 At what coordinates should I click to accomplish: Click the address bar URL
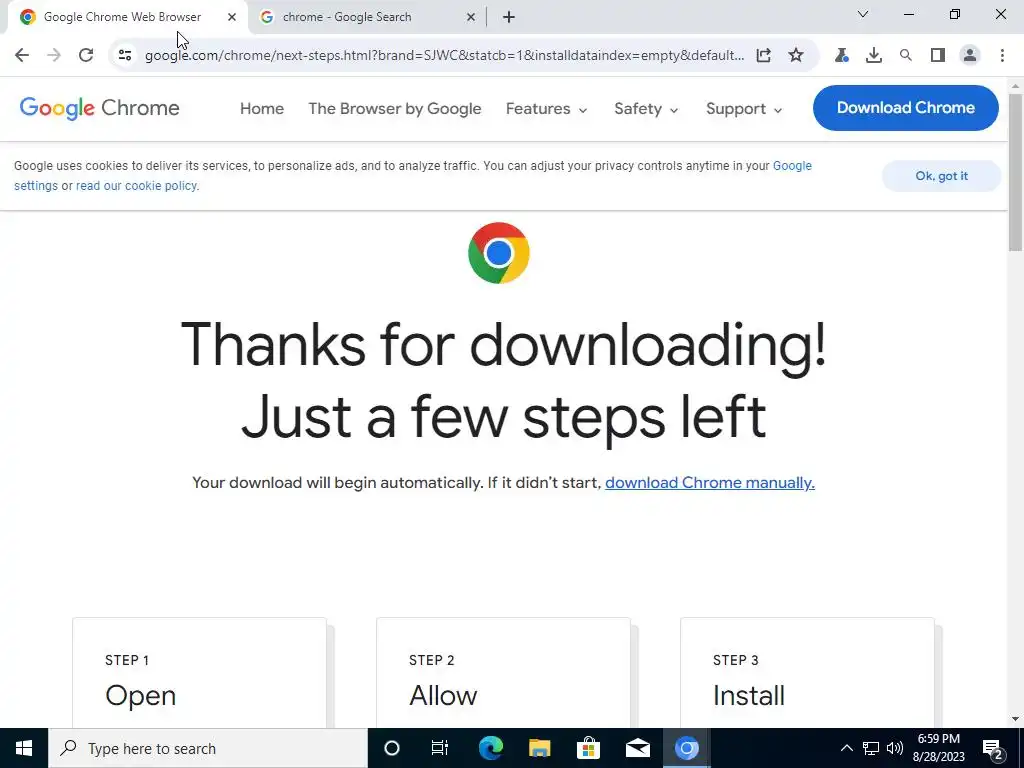[444, 56]
